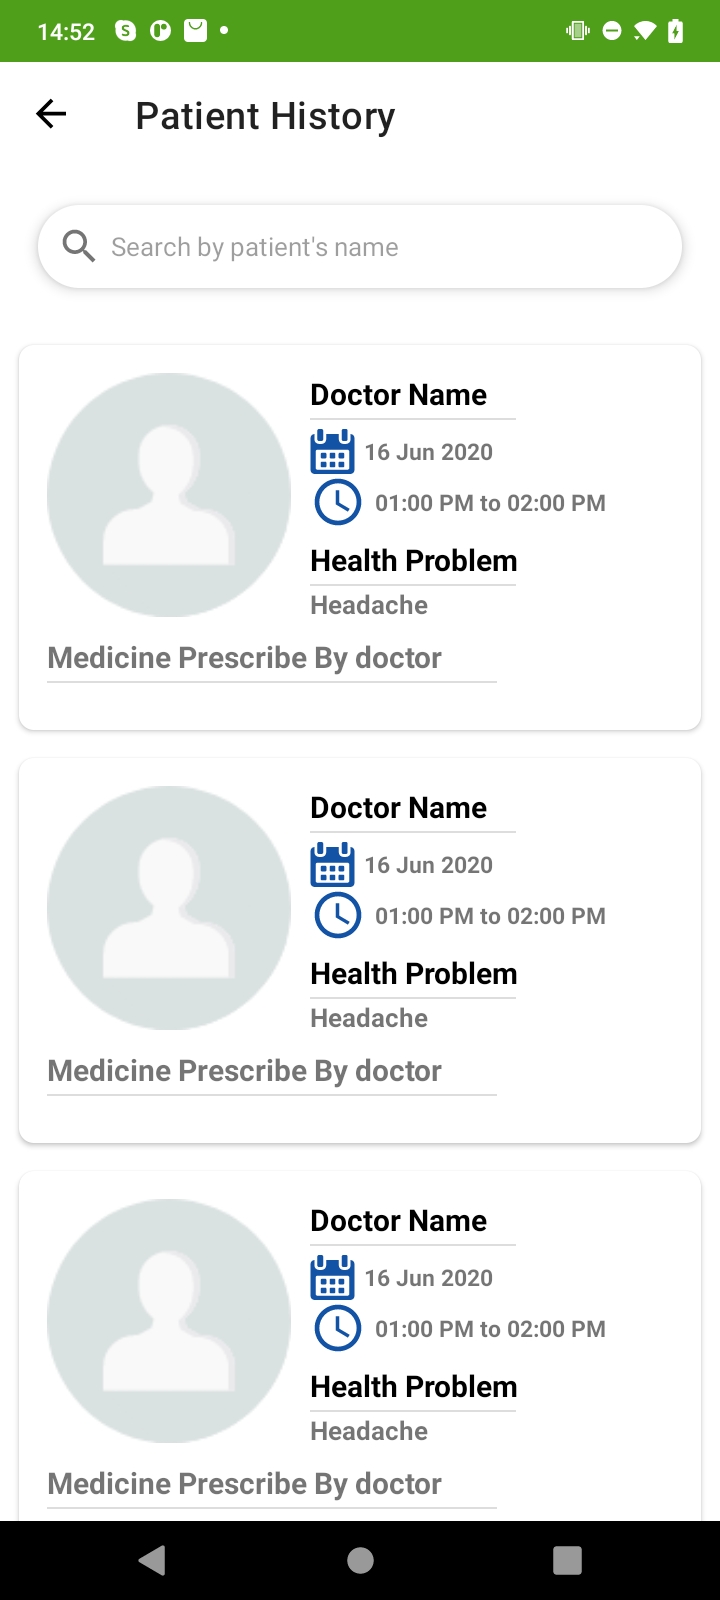
Task: Focus the patient name search field
Action: 380,247
